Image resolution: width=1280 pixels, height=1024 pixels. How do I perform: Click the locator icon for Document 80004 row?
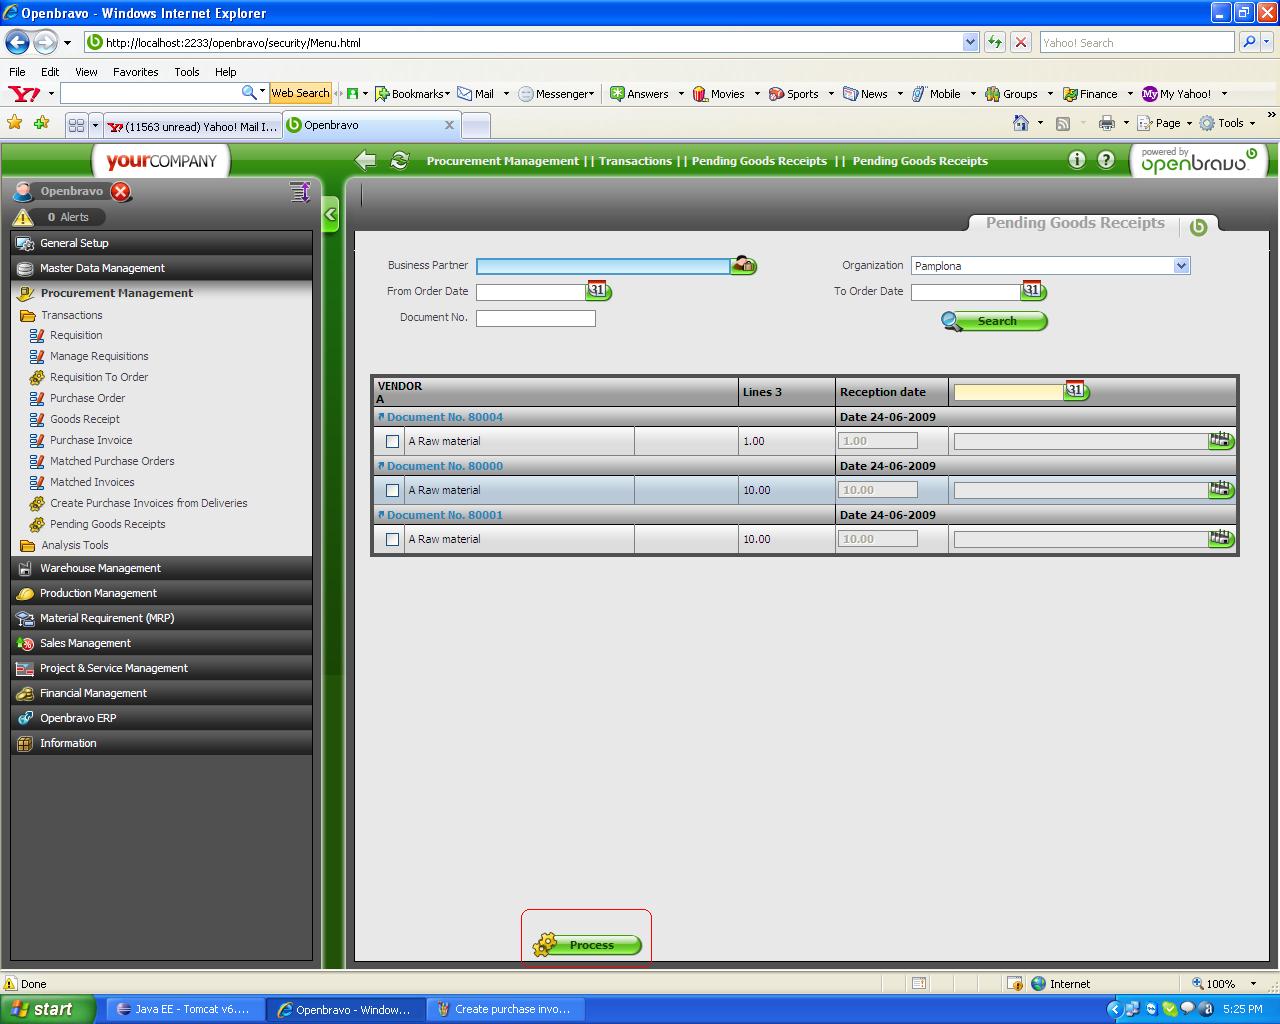(x=1221, y=441)
